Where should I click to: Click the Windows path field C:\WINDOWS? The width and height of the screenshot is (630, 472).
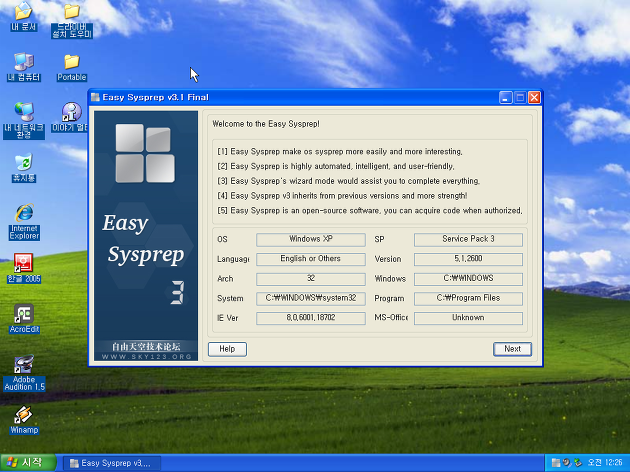pyautogui.click(x=468, y=279)
